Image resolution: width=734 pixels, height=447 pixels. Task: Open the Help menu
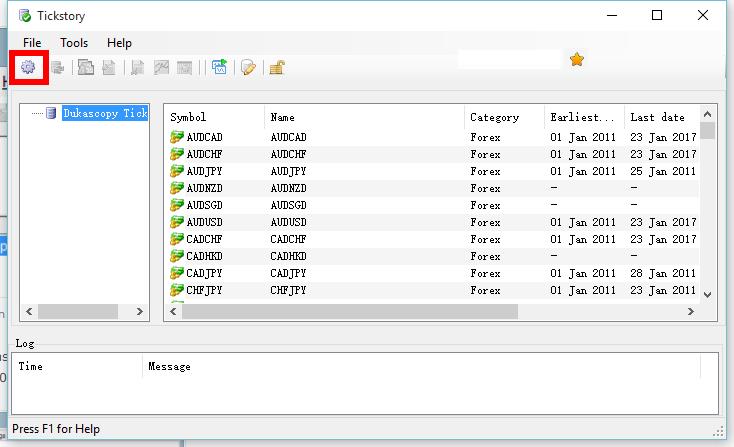119,43
